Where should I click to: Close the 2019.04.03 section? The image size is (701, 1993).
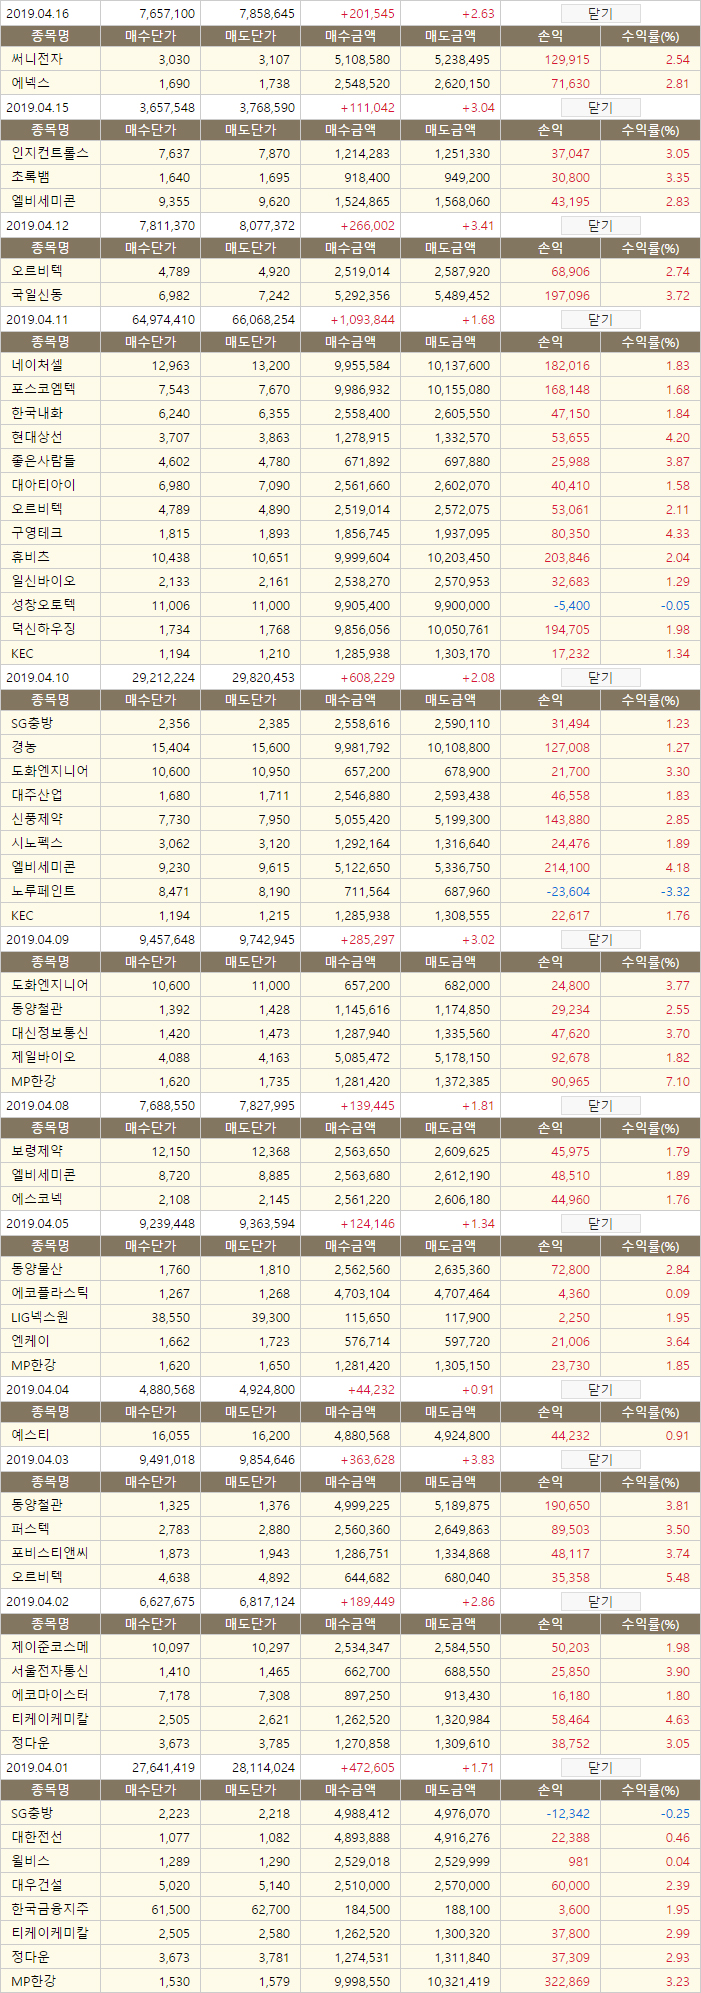click(600, 1460)
